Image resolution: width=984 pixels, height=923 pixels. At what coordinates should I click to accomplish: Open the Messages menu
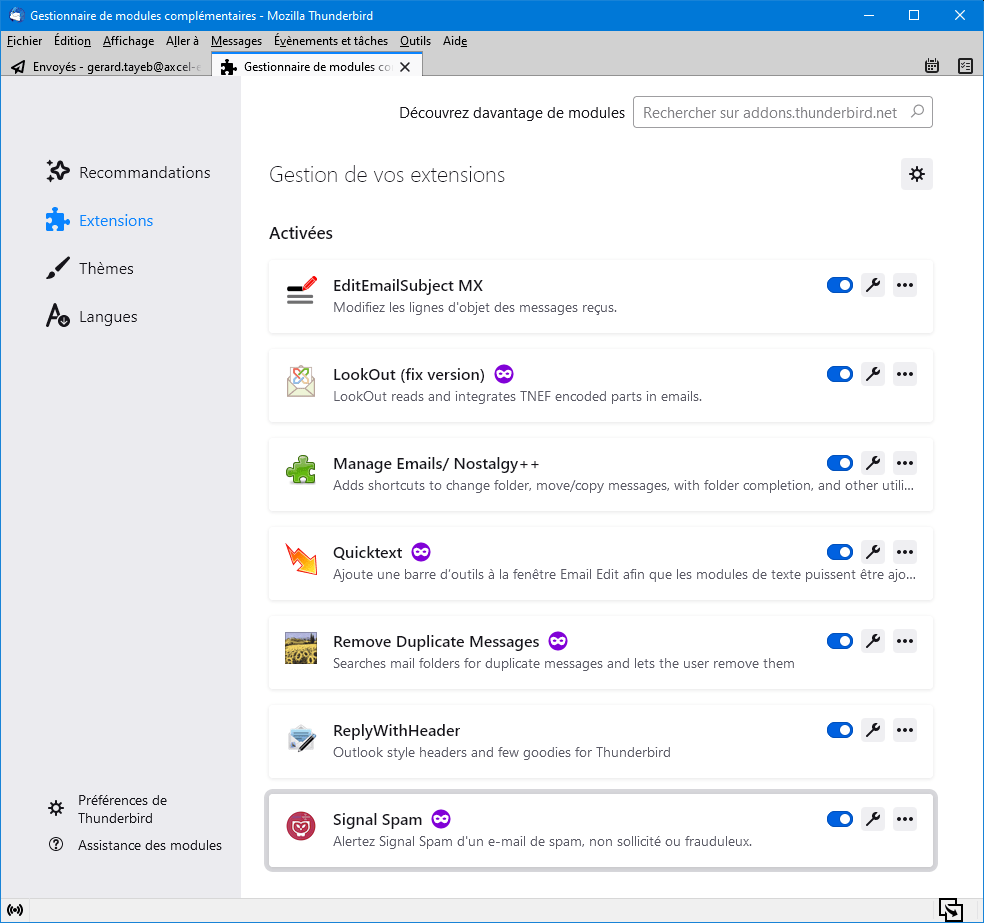pos(237,41)
